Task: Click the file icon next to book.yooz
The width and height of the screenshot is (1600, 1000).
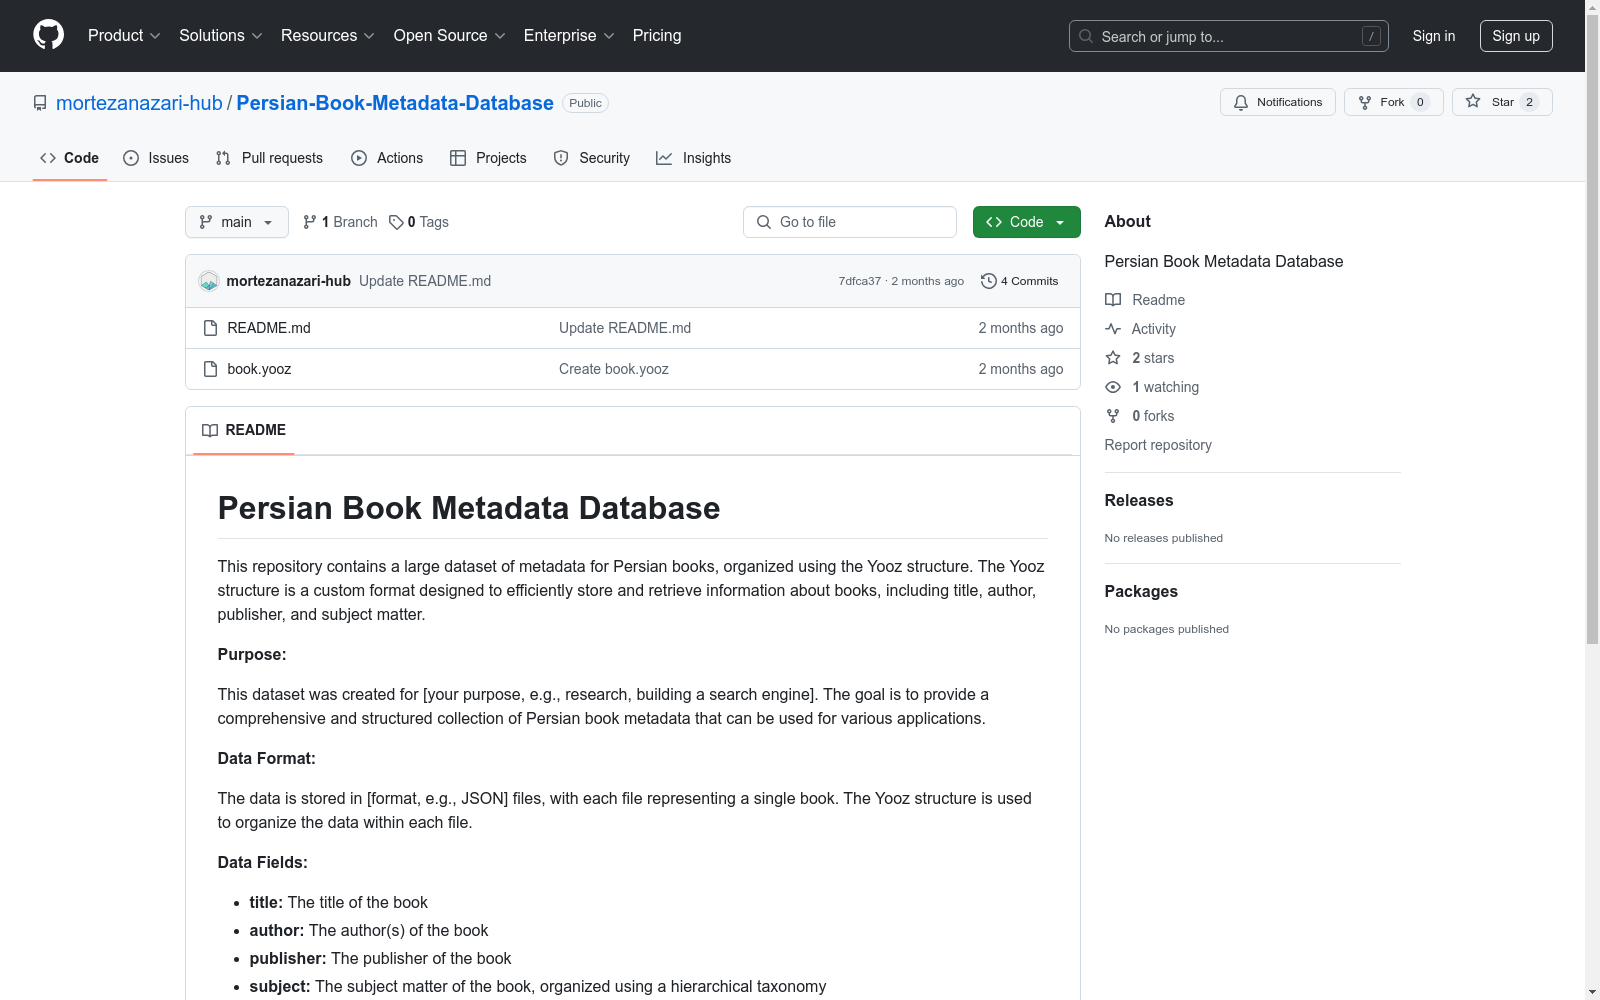Action: [210, 369]
